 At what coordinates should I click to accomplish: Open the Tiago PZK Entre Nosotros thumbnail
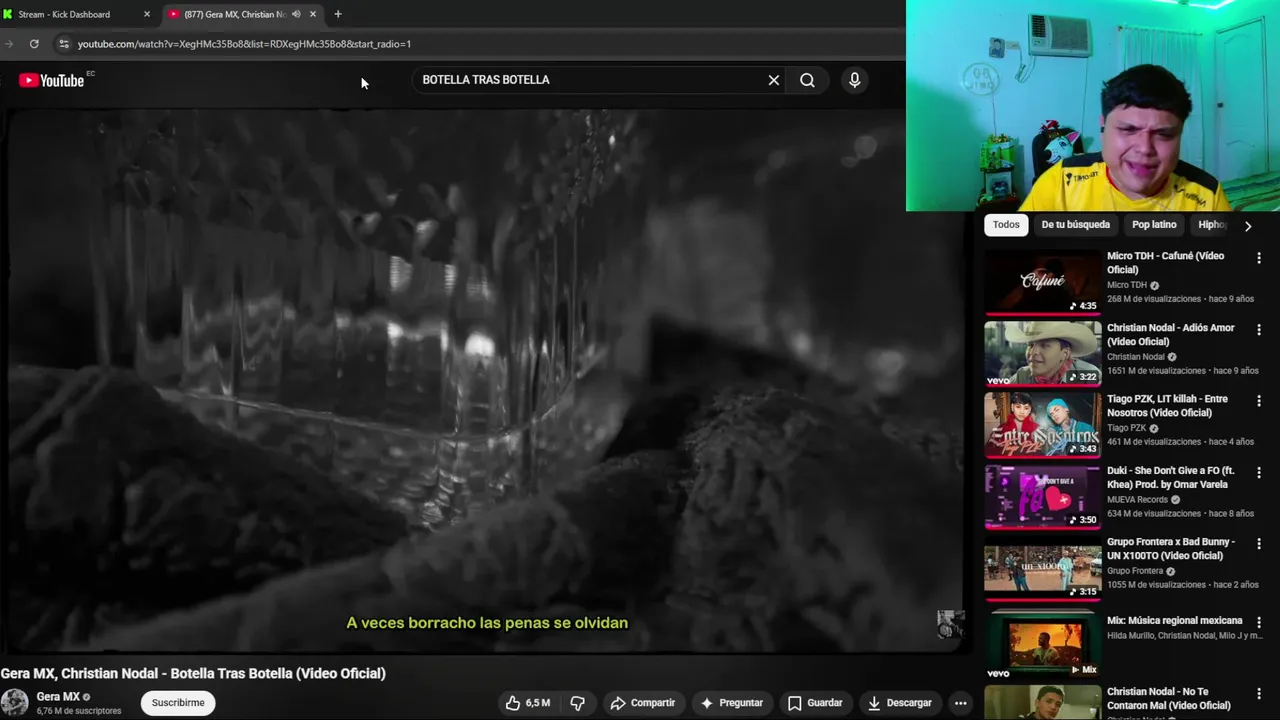click(x=1042, y=425)
